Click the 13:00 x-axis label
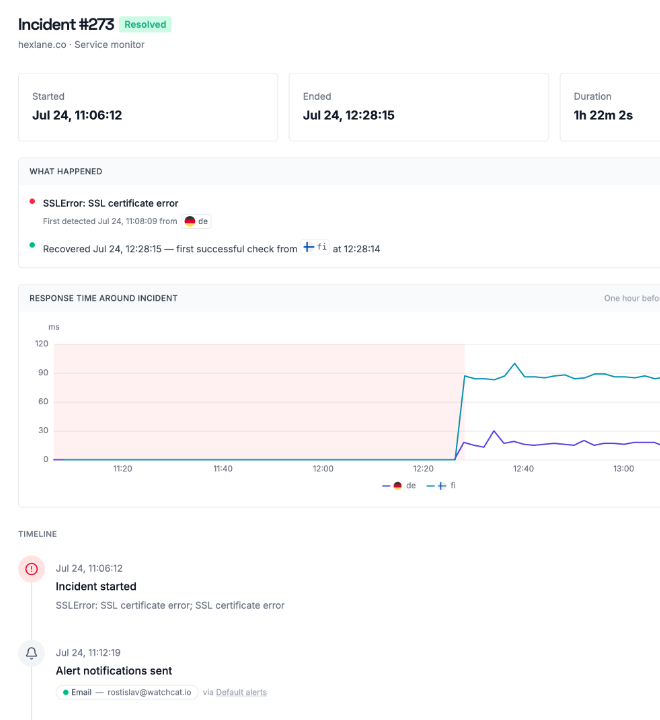 point(623,468)
